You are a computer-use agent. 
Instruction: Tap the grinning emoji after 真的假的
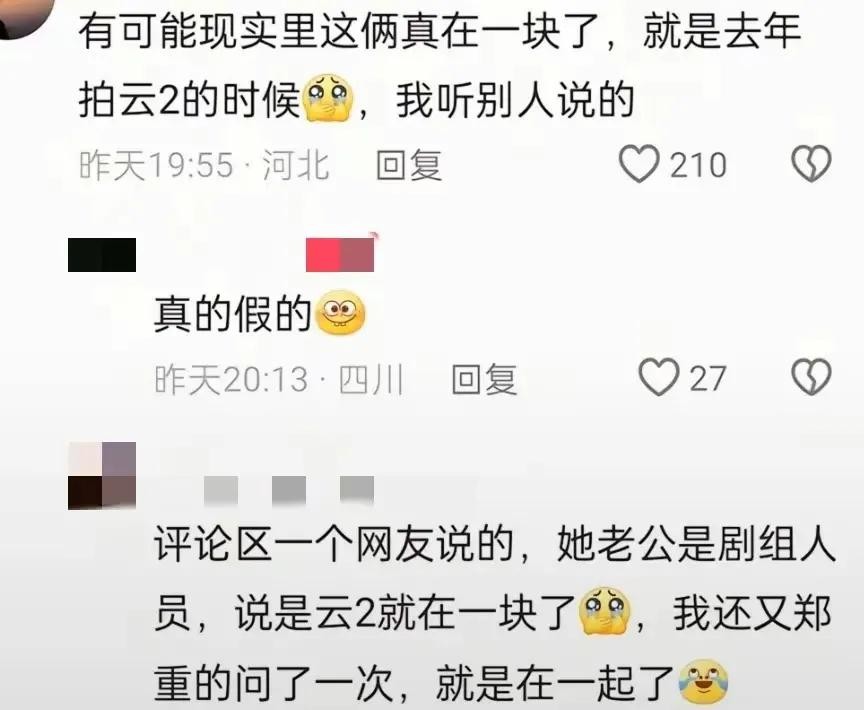340,313
